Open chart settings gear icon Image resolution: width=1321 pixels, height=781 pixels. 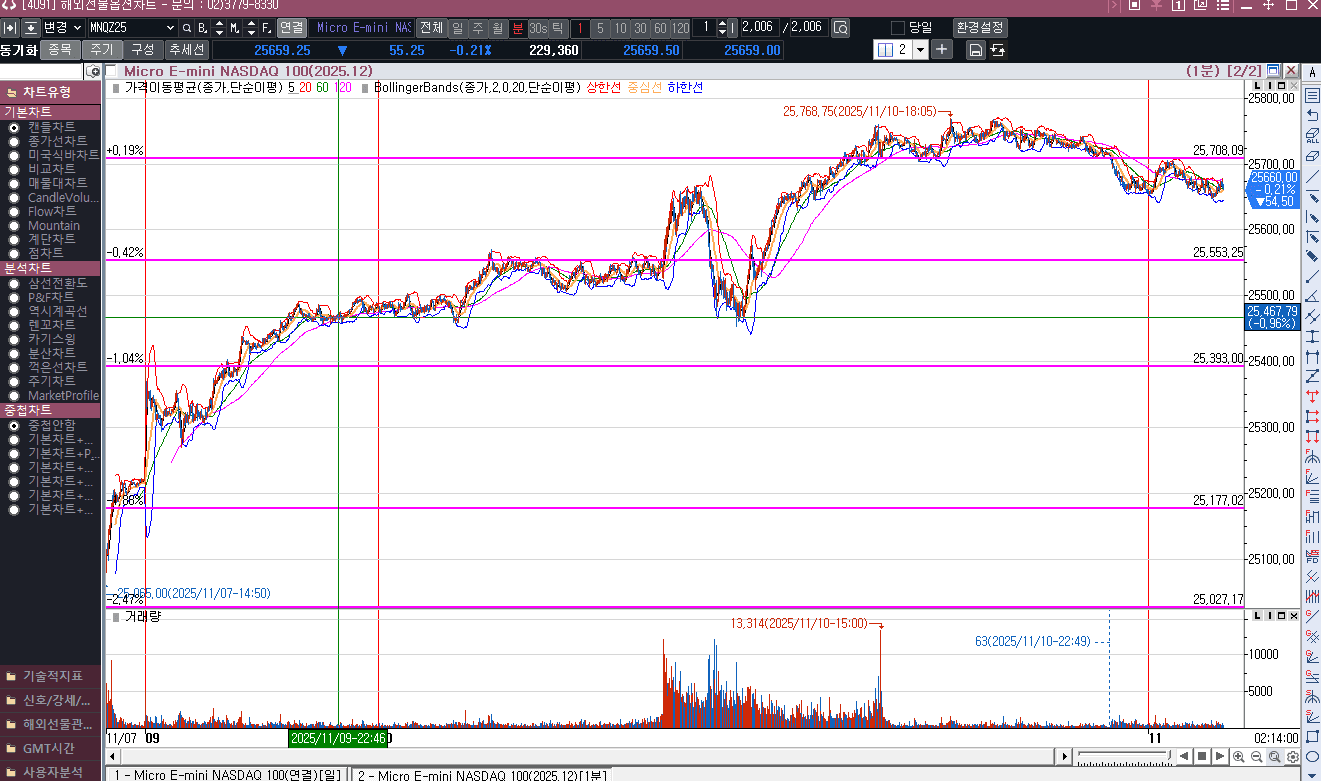pos(1292,757)
